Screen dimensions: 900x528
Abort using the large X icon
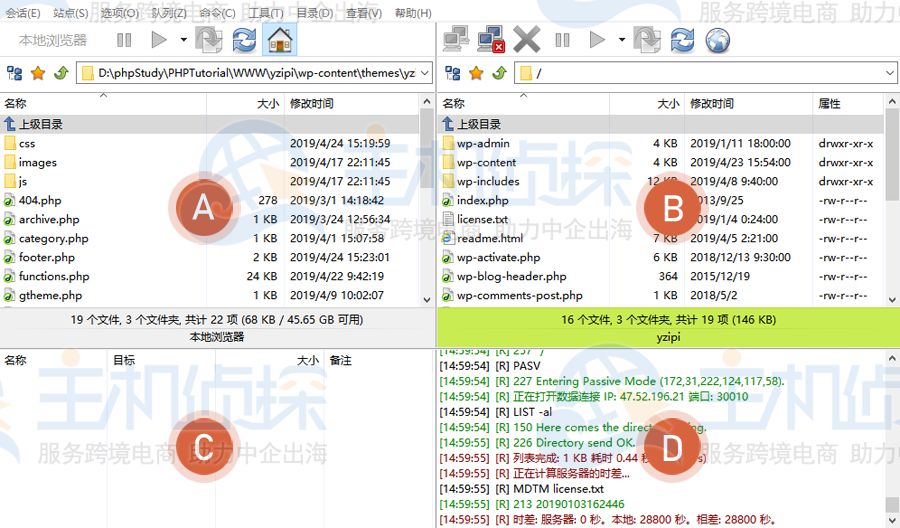point(526,40)
